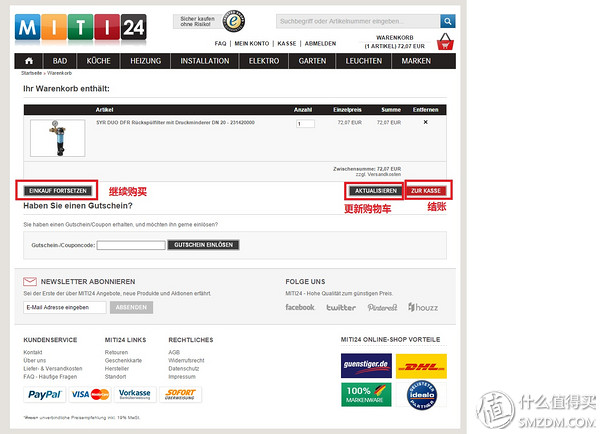Open the BAD navigation menu
600x434 pixels.
[x=60, y=61]
